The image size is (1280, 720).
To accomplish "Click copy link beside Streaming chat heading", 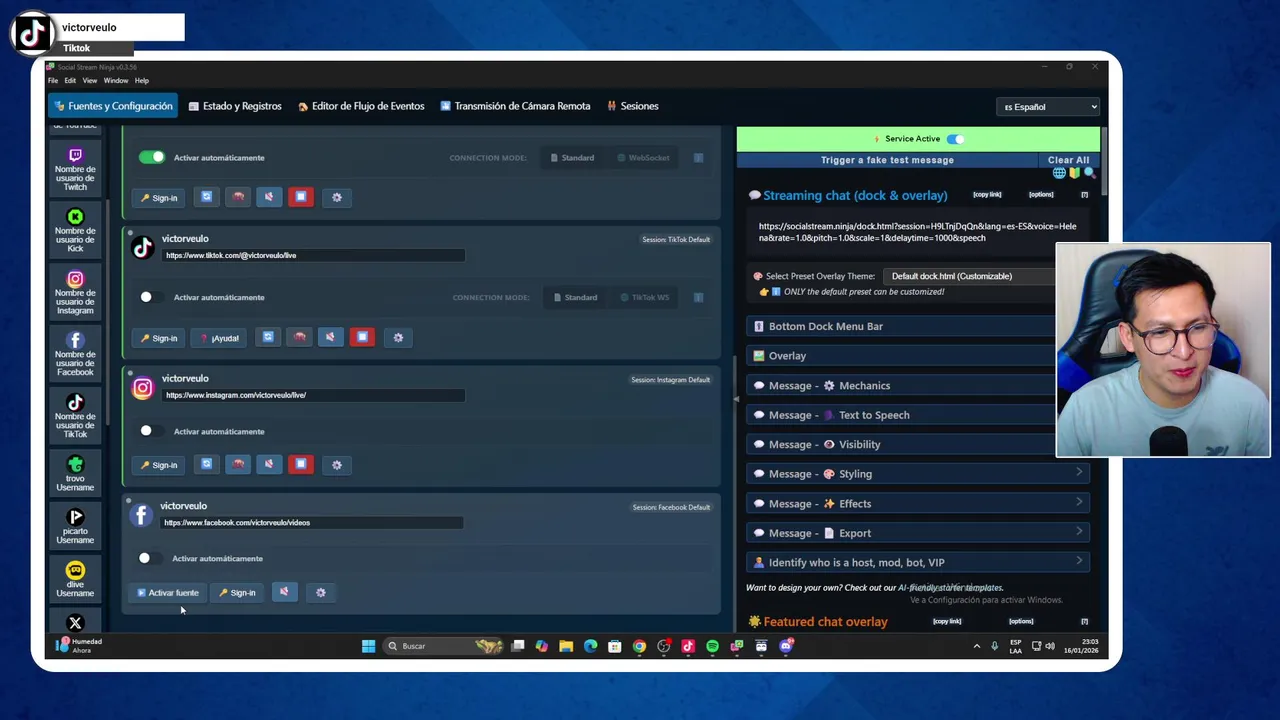I will (x=987, y=195).
